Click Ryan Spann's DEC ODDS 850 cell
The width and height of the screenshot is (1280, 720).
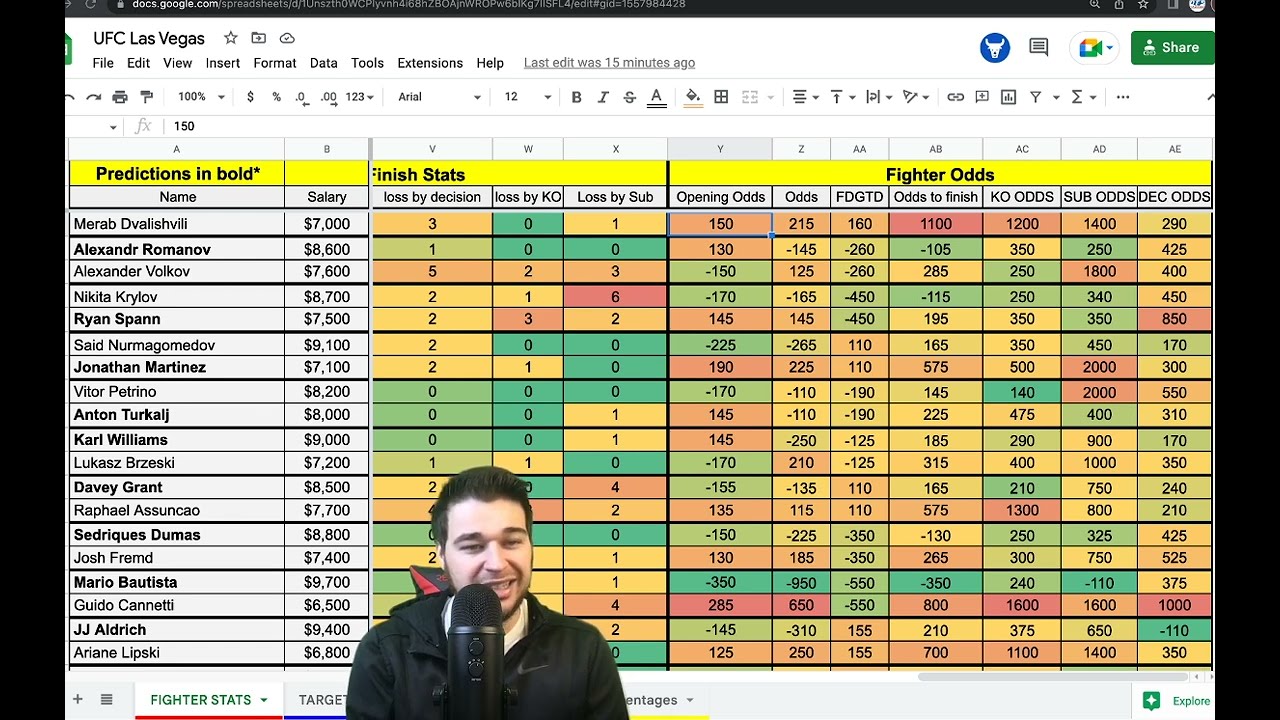coord(1174,319)
